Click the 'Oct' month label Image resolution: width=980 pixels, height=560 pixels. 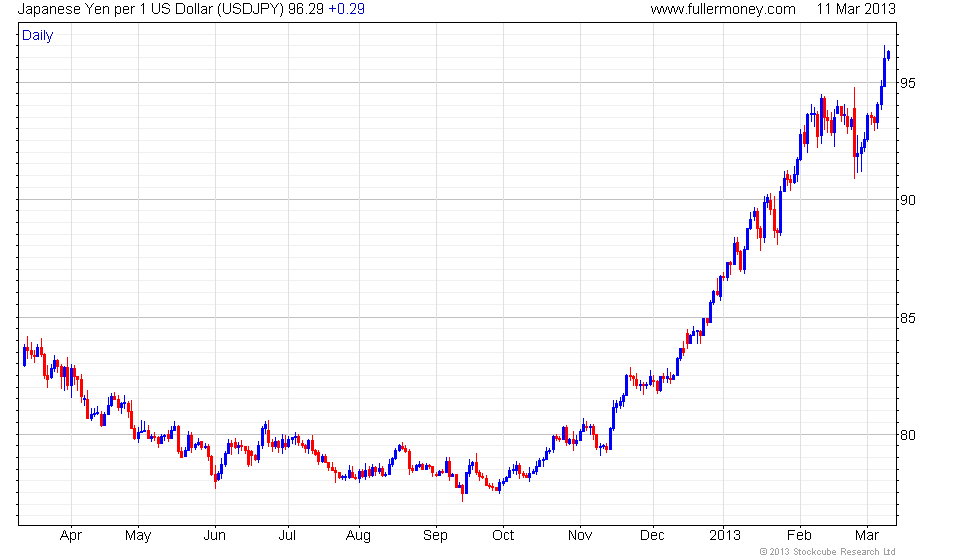(x=502, y=536)
